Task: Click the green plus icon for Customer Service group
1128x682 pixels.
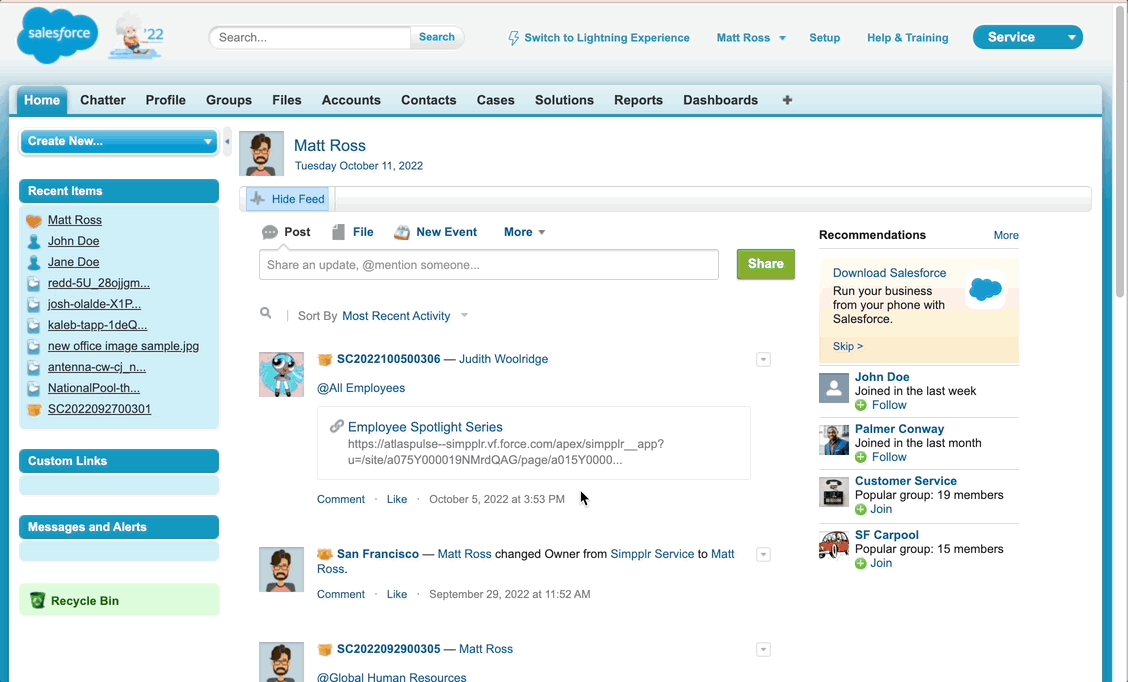Action: point(860,509)
